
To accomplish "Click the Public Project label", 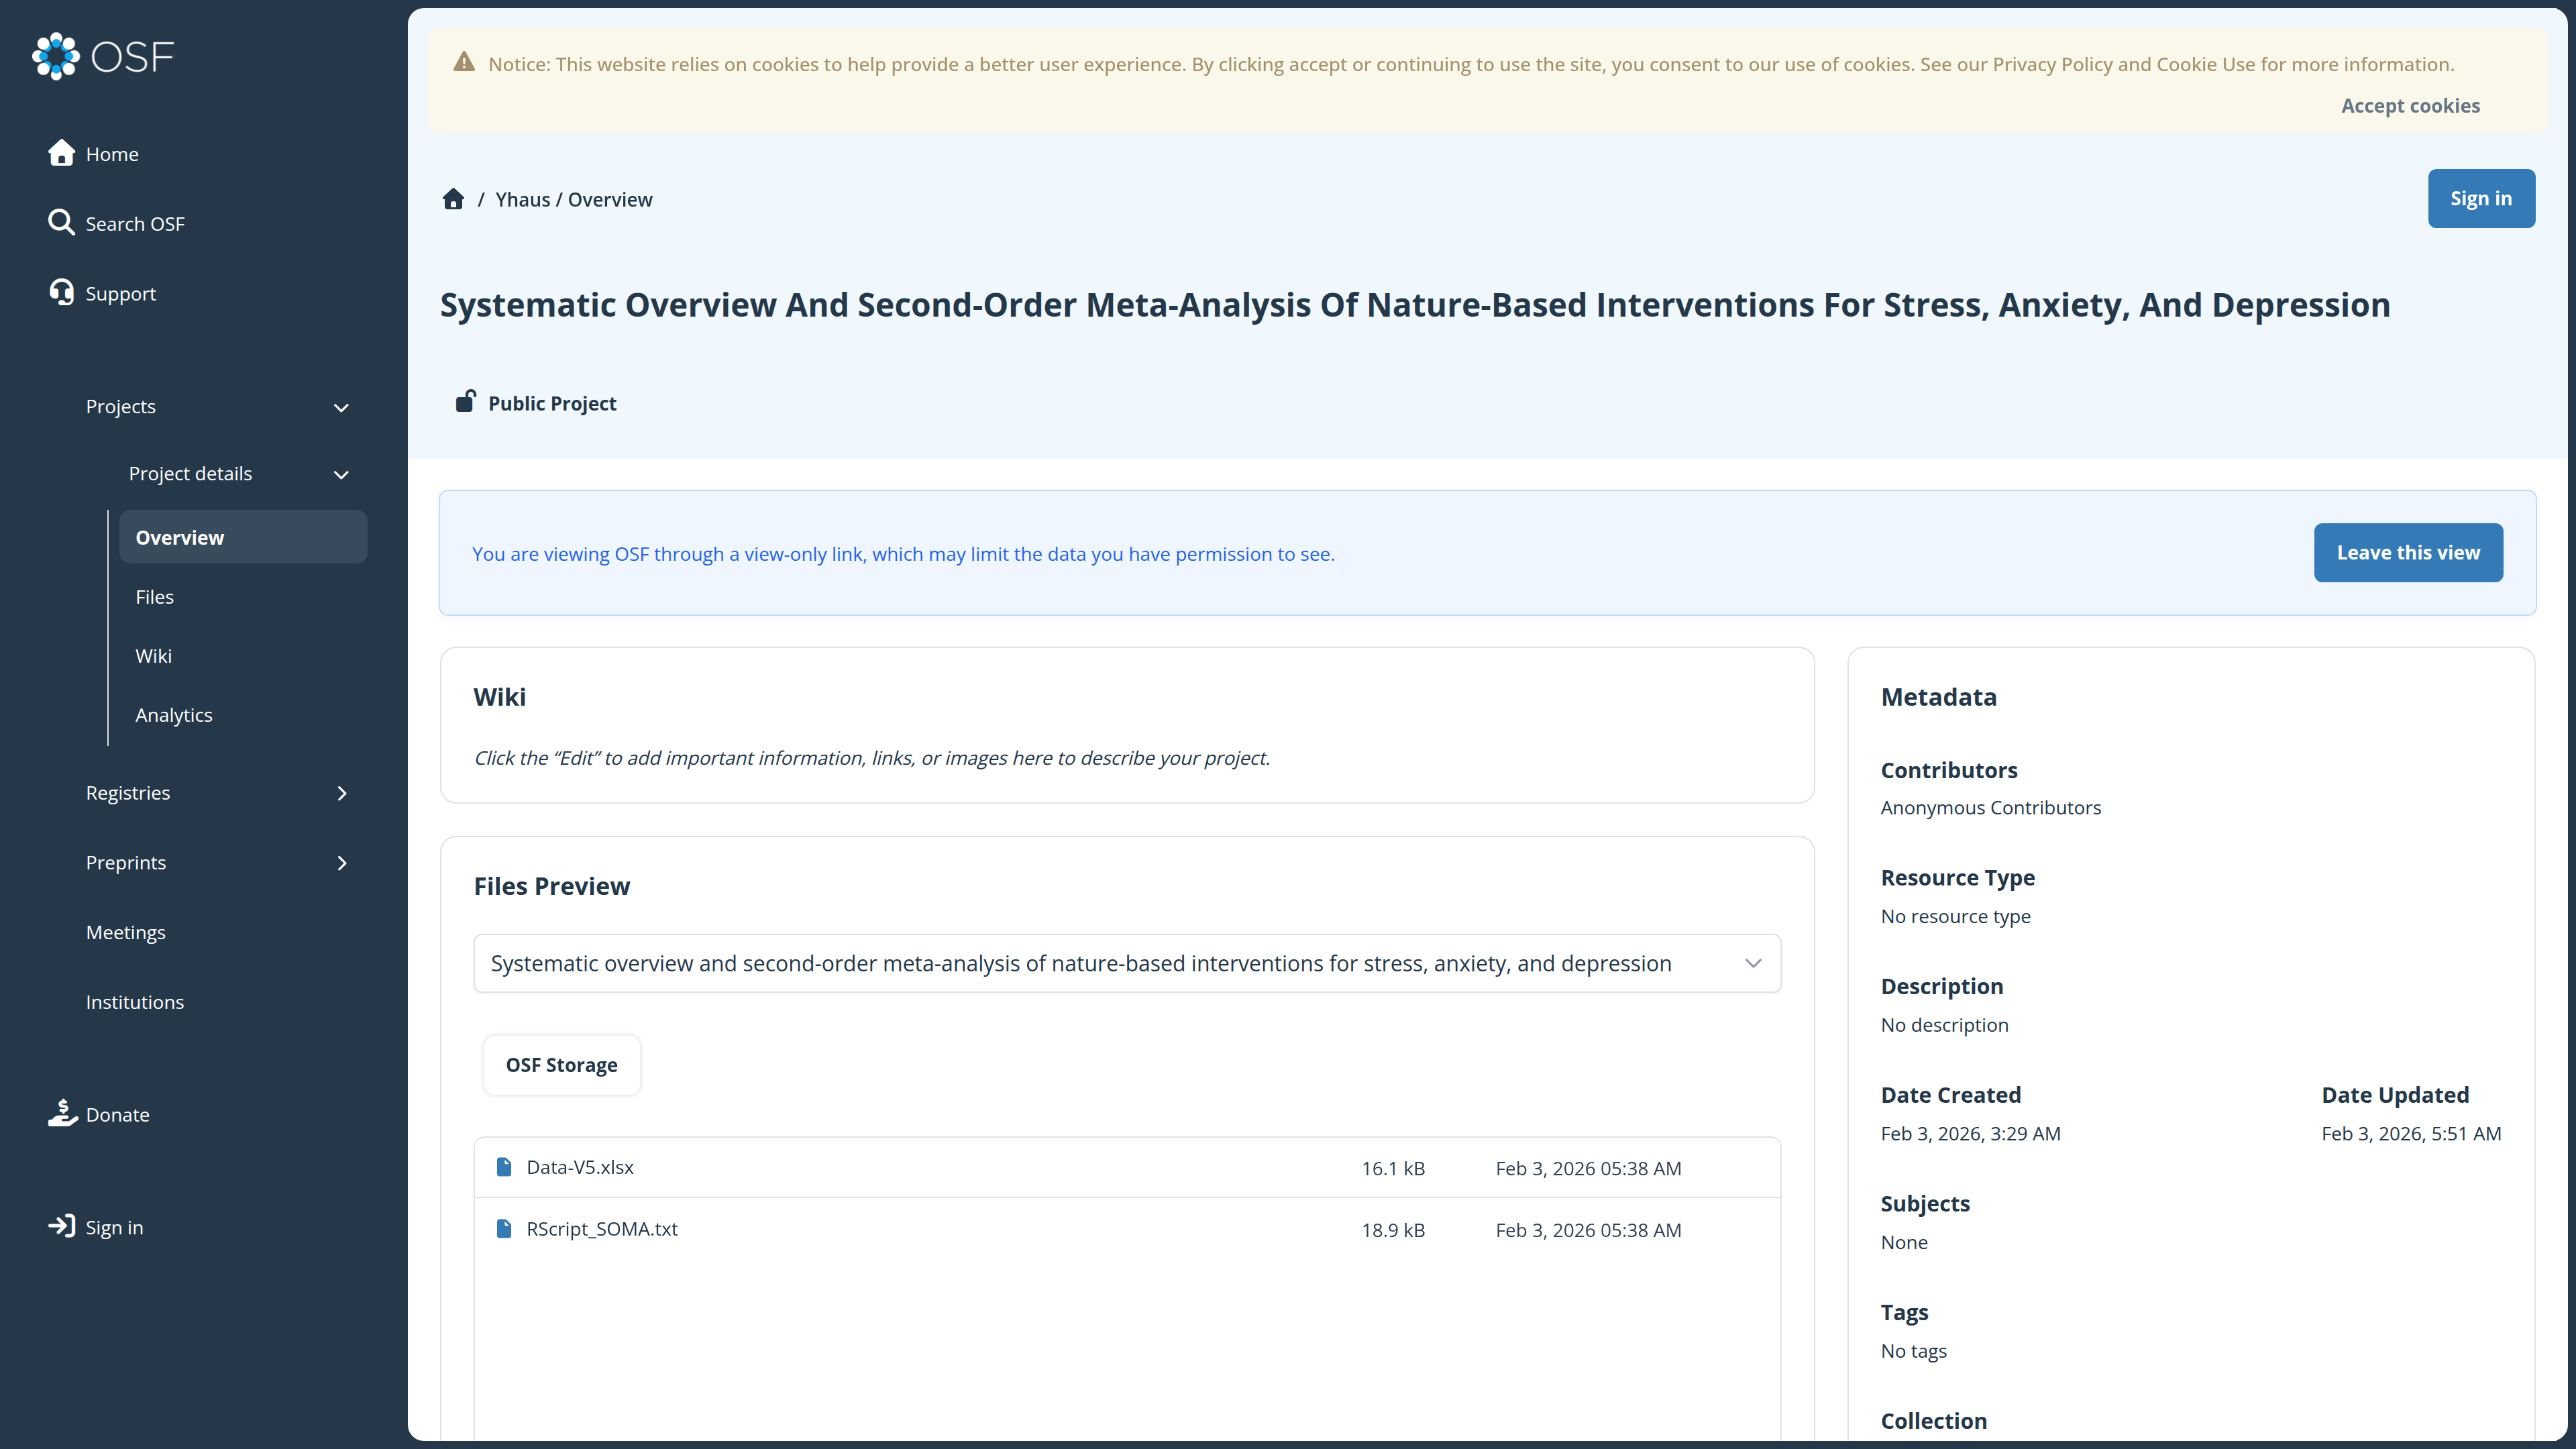I will pyautogui.click(x=552, y=403).
